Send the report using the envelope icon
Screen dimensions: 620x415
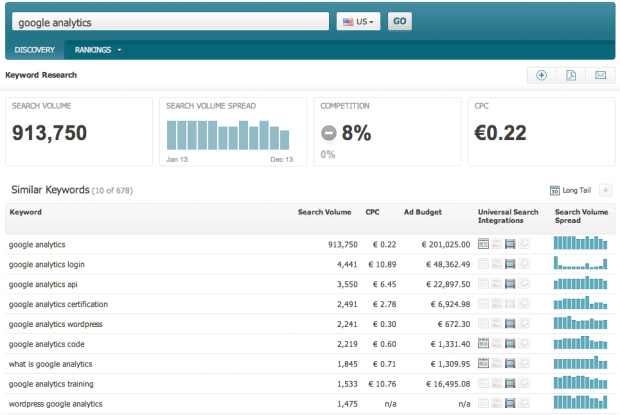point(600,75)
